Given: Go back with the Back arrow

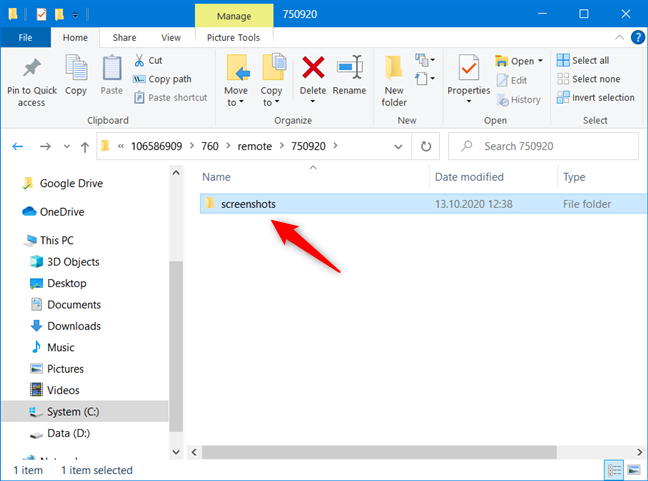Looking at the screenshot, I should pos(18,146).
